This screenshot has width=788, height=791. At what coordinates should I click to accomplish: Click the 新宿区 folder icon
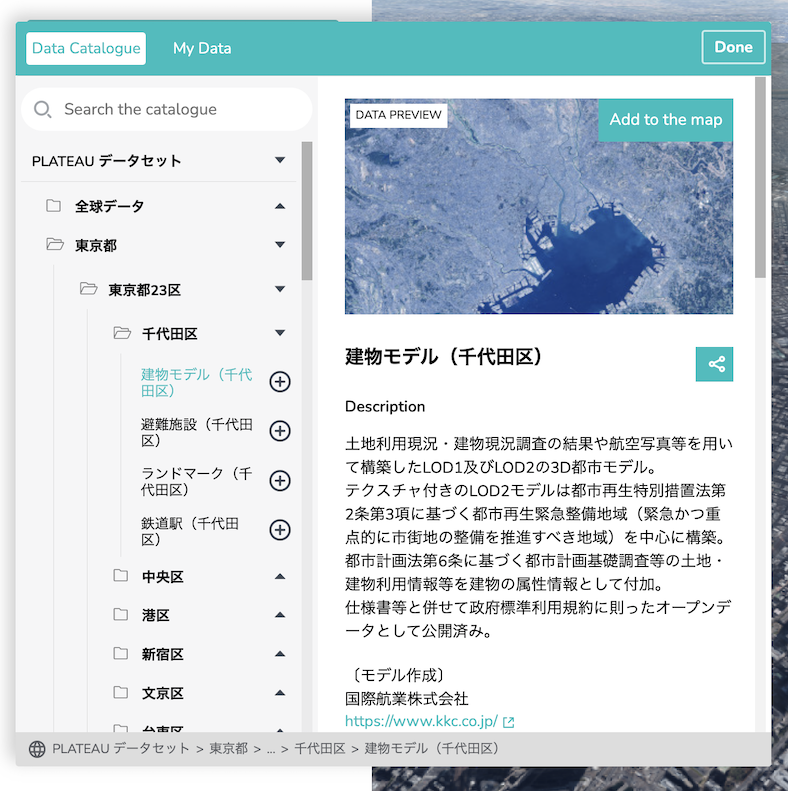pos(121,653)
